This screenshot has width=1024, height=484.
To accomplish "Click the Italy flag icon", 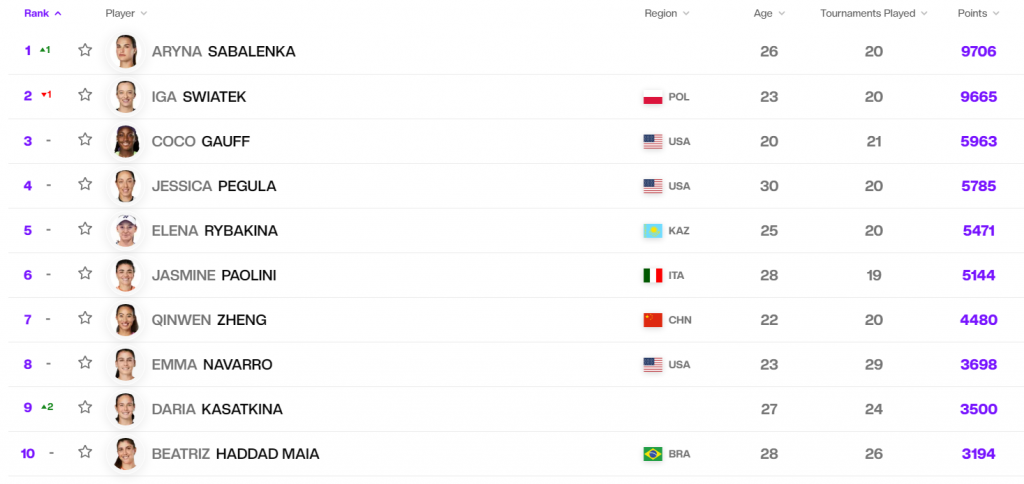I will point(653,275).
